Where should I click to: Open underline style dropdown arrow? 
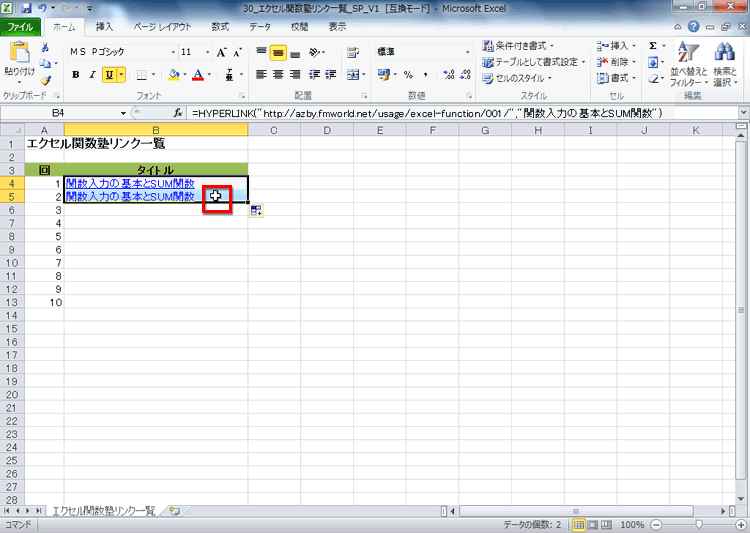click(x=121, y=75)
